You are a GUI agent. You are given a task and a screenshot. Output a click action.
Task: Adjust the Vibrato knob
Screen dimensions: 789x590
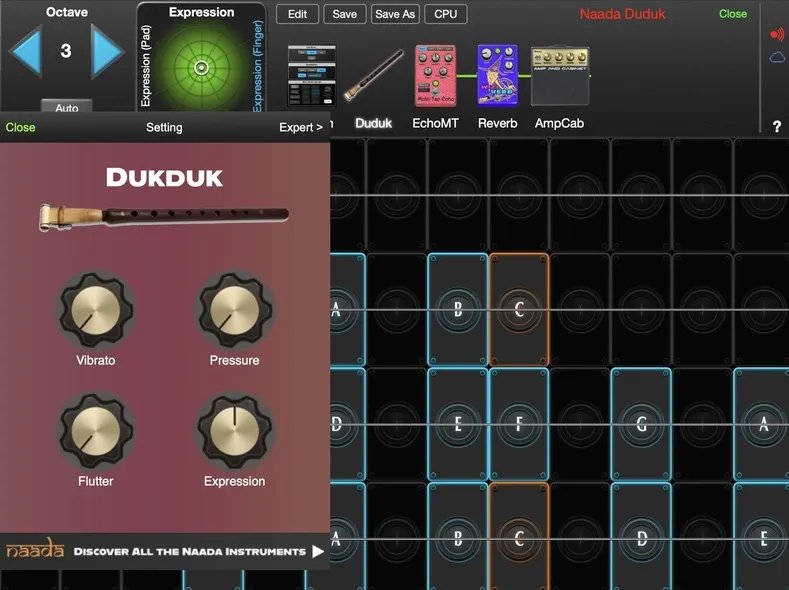pos(96,310)
